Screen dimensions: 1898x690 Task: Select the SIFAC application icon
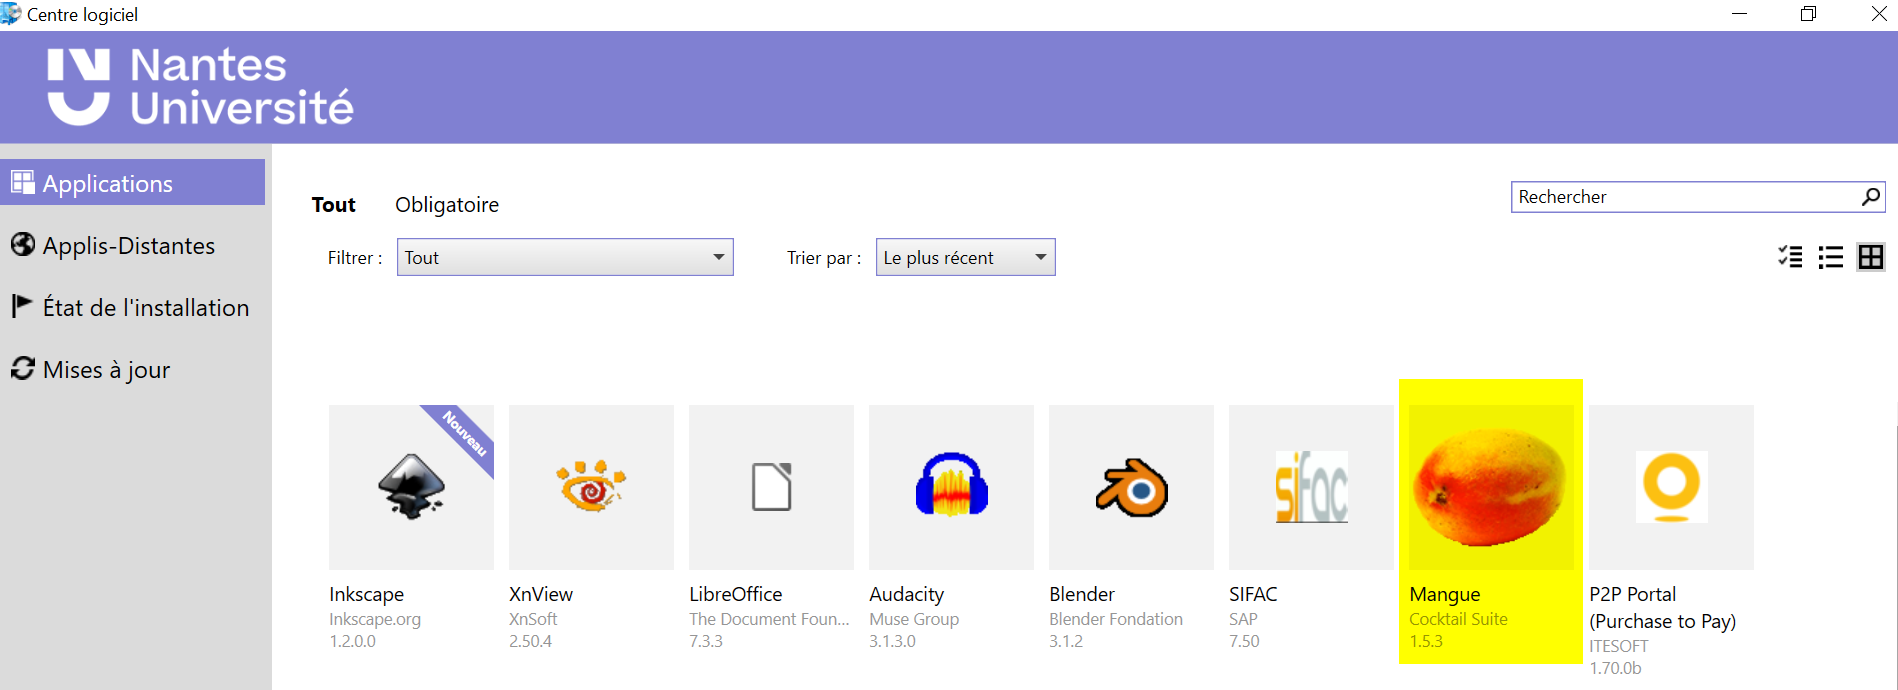(x=1311, y=487)
